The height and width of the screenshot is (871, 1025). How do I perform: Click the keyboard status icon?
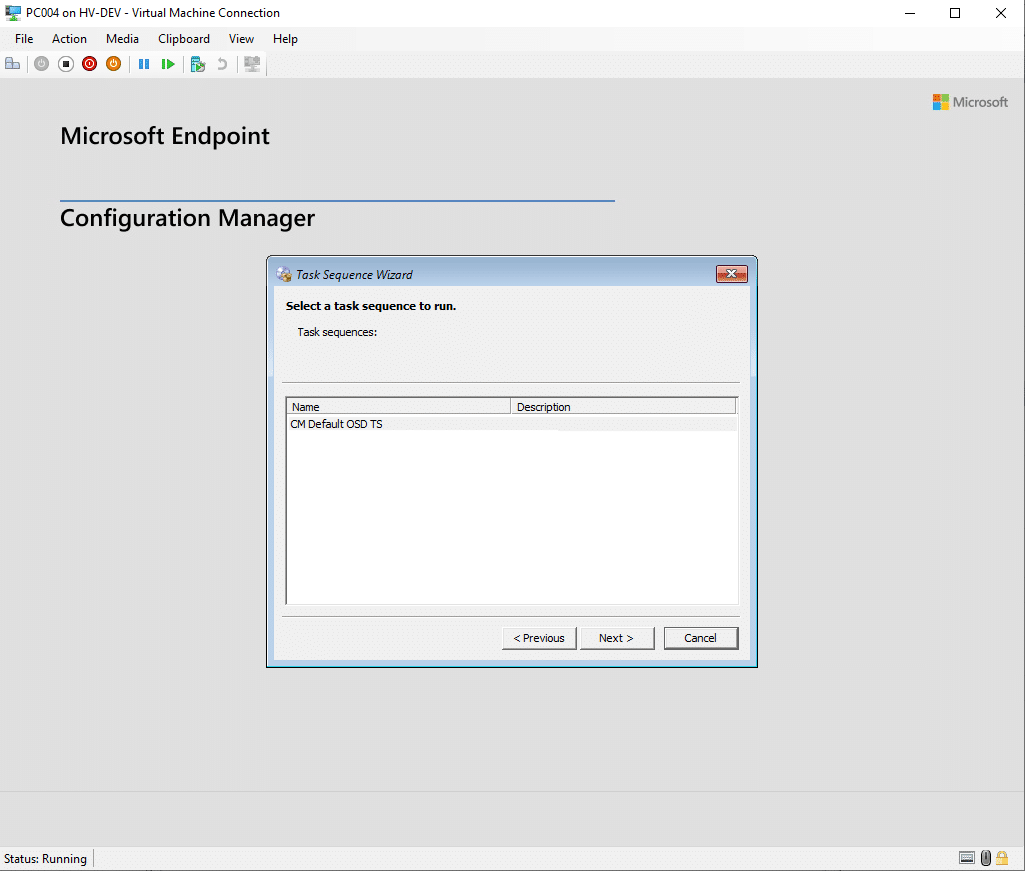tap(966, 858)
